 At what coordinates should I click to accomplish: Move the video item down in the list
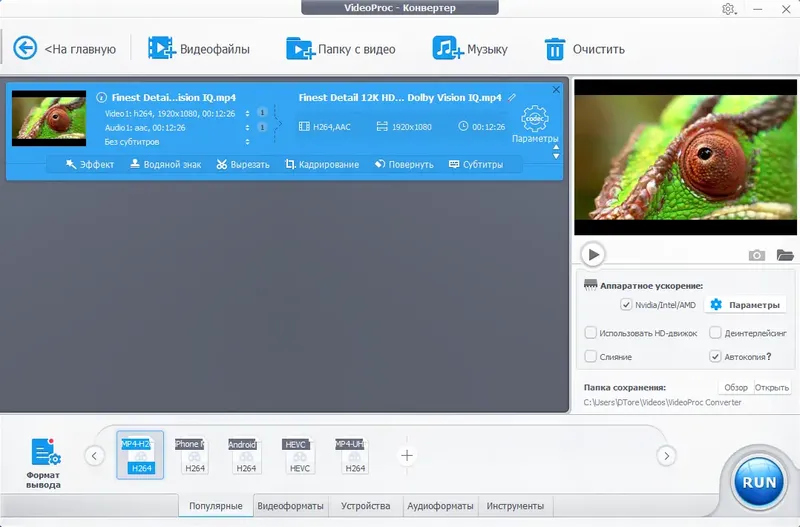click(556, 156)
